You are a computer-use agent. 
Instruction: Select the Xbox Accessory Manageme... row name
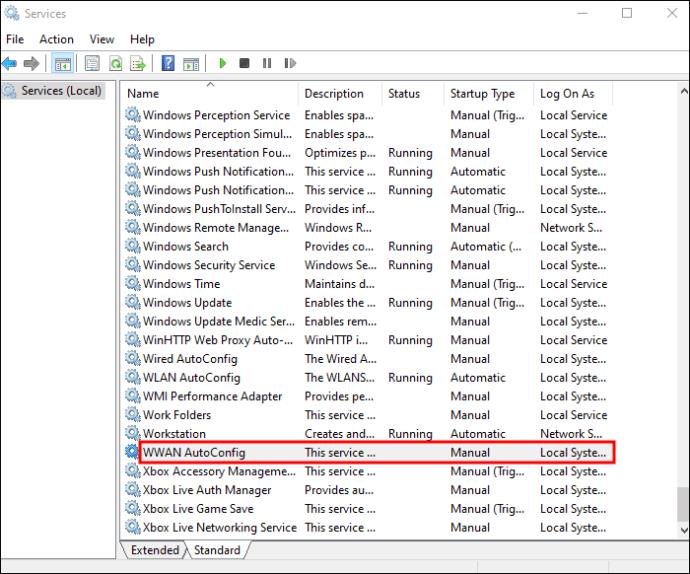(x=219, y=471)
